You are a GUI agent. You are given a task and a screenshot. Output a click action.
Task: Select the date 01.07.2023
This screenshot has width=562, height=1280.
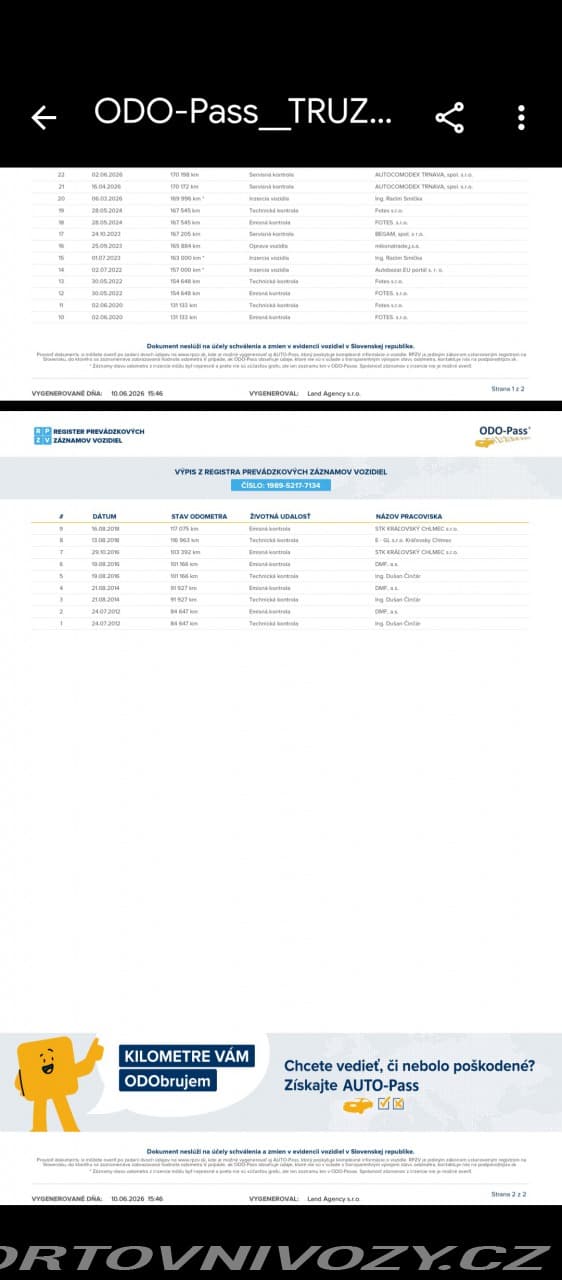[x=106, y=258]
